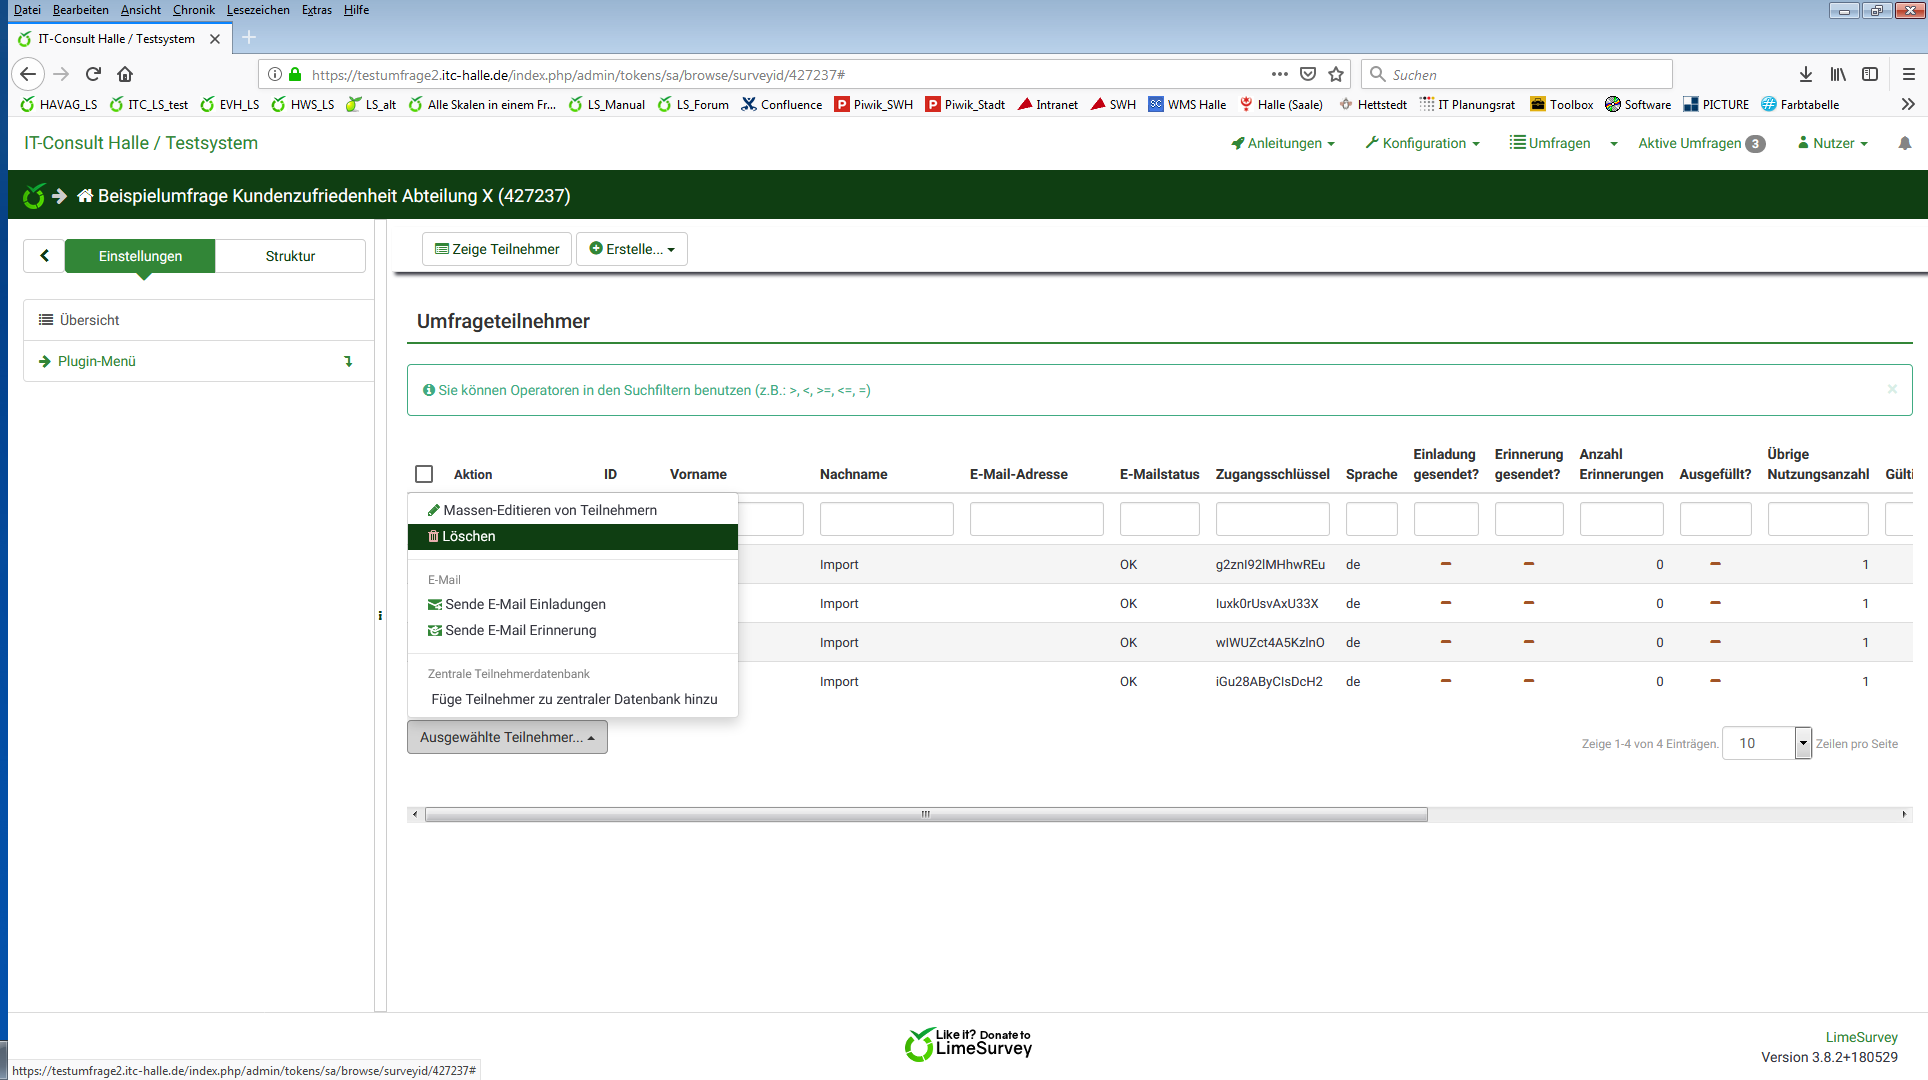The height and width of the screenshot is (1080, 1928).
Task: Open Firefox downloads arrow icon
Action: pos(1805,74)
